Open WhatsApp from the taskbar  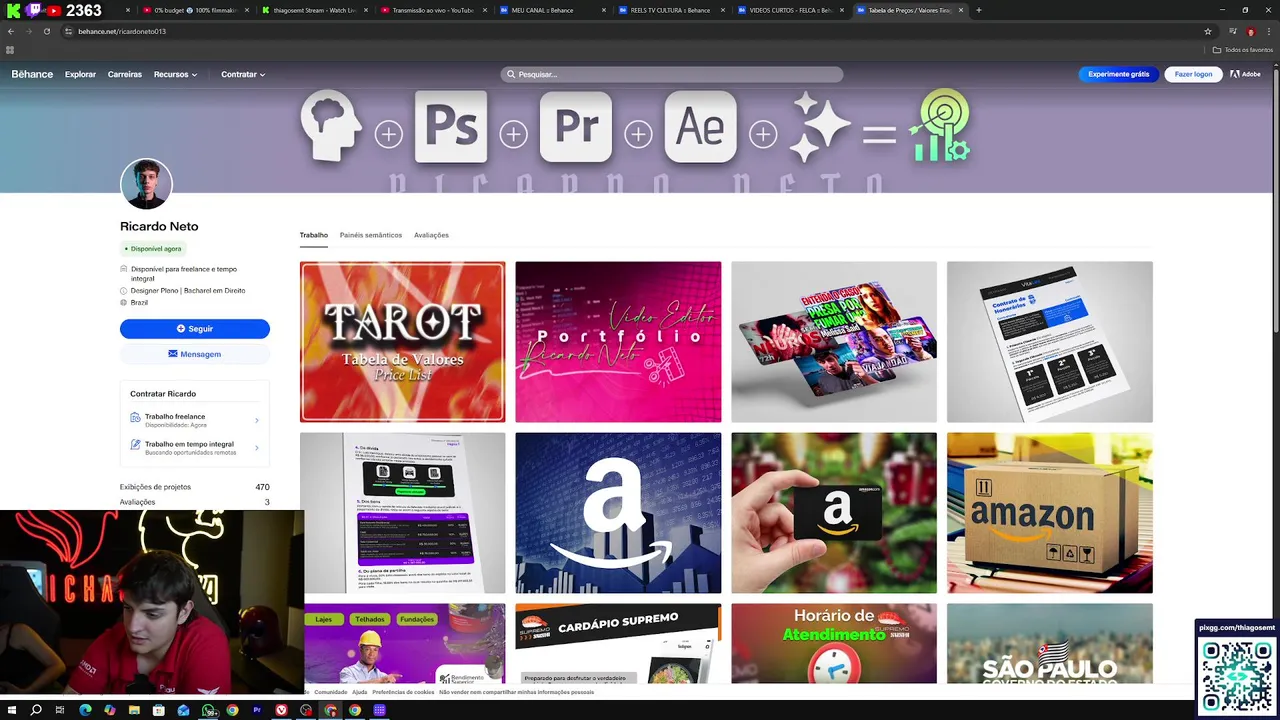pyautogui.click(x=208, y=710)
